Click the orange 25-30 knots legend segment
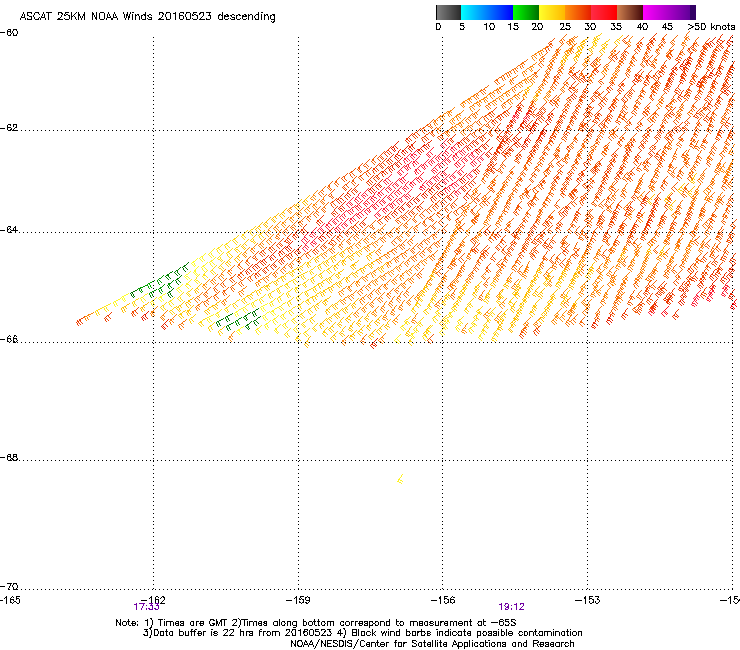The height and width of the screenshot is (650, 740). [x=578, y=12]
